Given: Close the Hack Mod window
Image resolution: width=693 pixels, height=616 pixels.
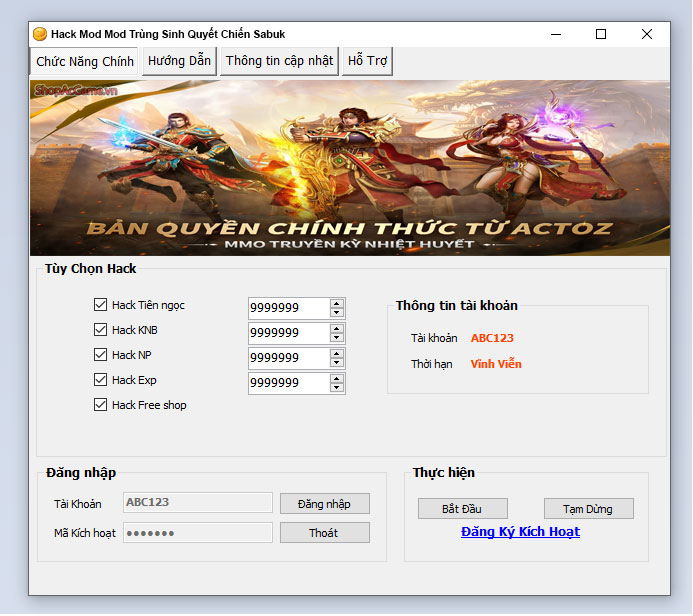Looking at the screenshot, I should pos(647,34).
